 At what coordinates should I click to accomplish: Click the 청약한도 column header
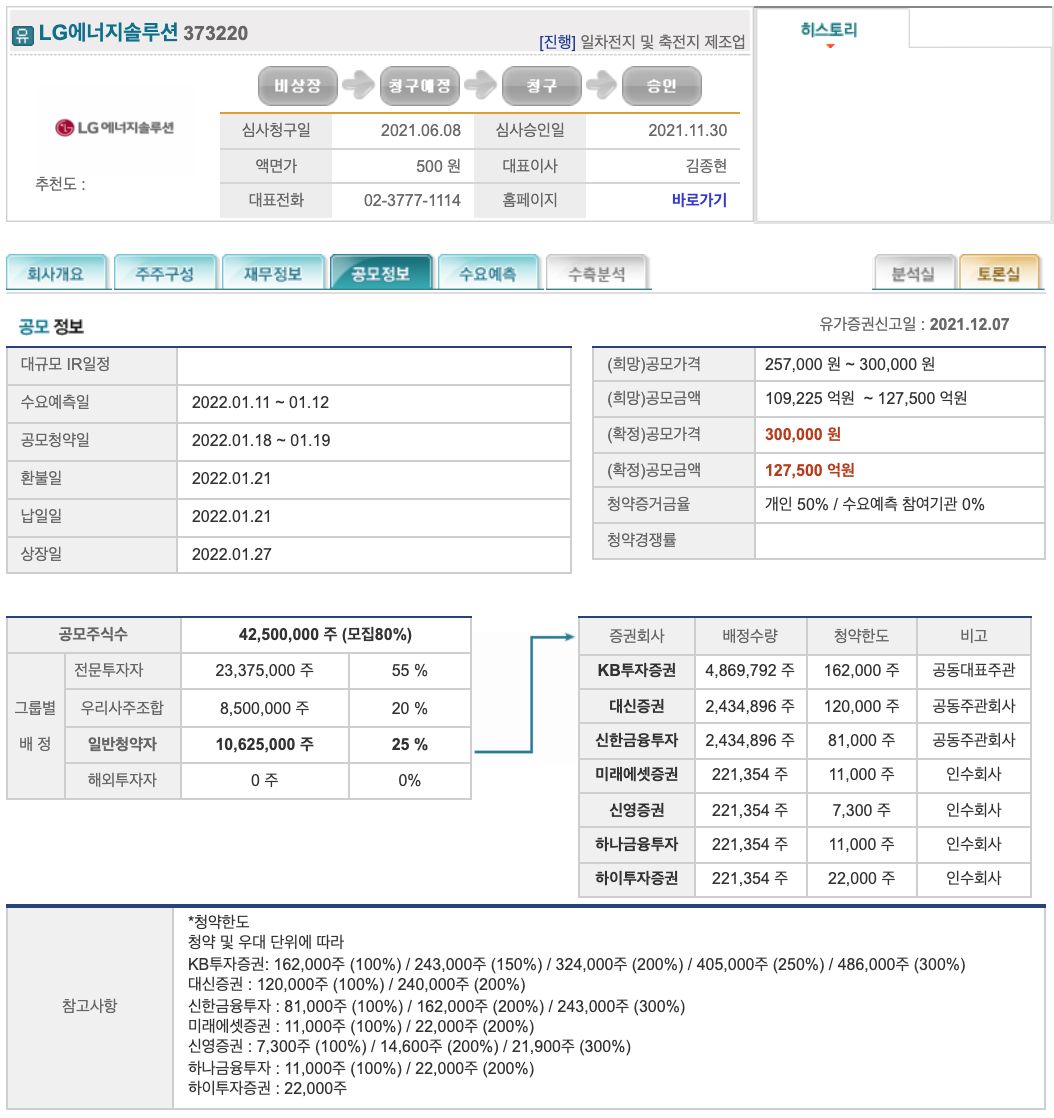point(861,635)
